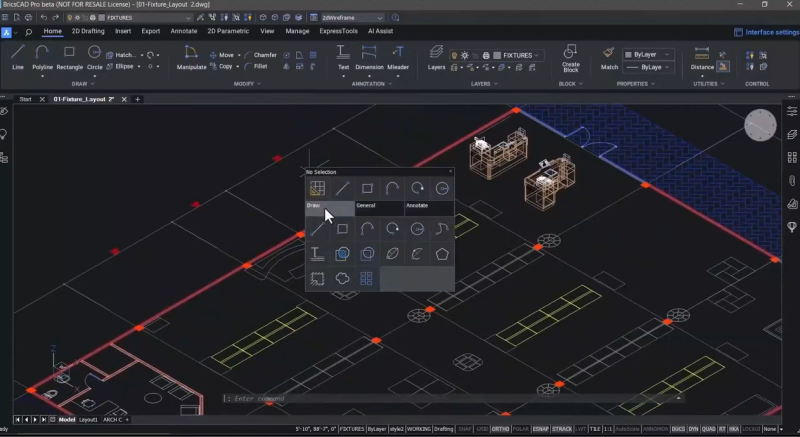This screenshot has height=437, width=800.
Task: Switch to the Annotate ribbon tab
Action: [x=184, y=31]
